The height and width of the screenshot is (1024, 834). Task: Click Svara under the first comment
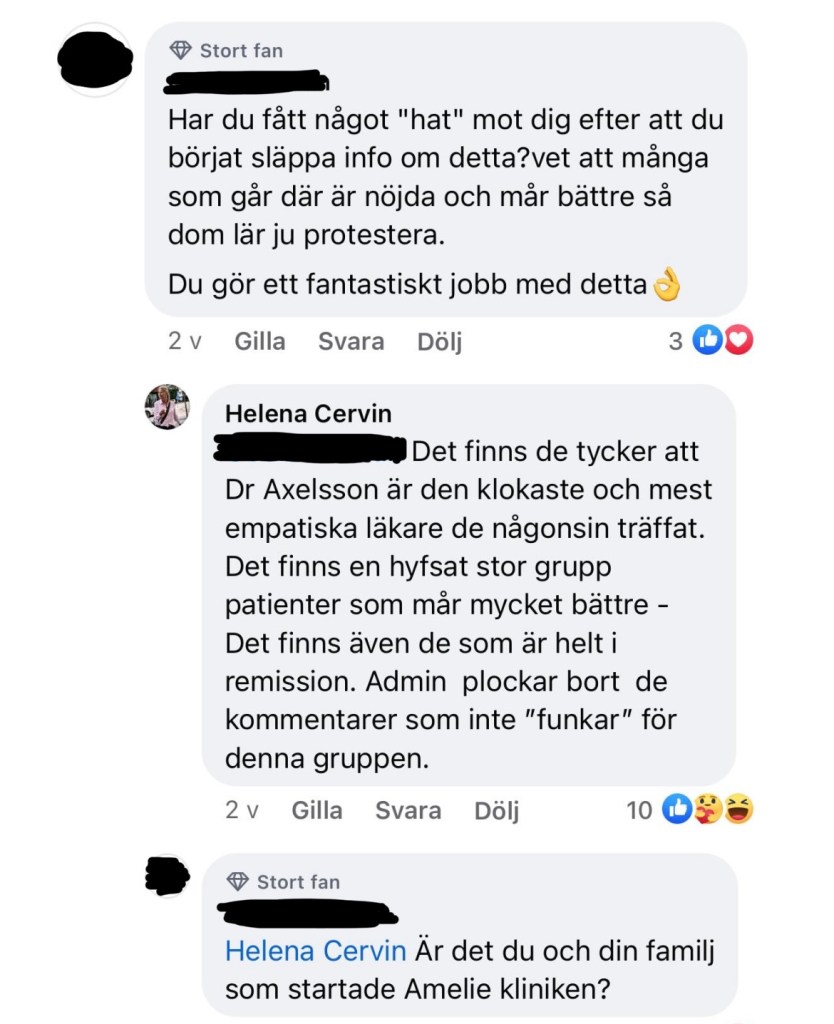coord(351,342)
